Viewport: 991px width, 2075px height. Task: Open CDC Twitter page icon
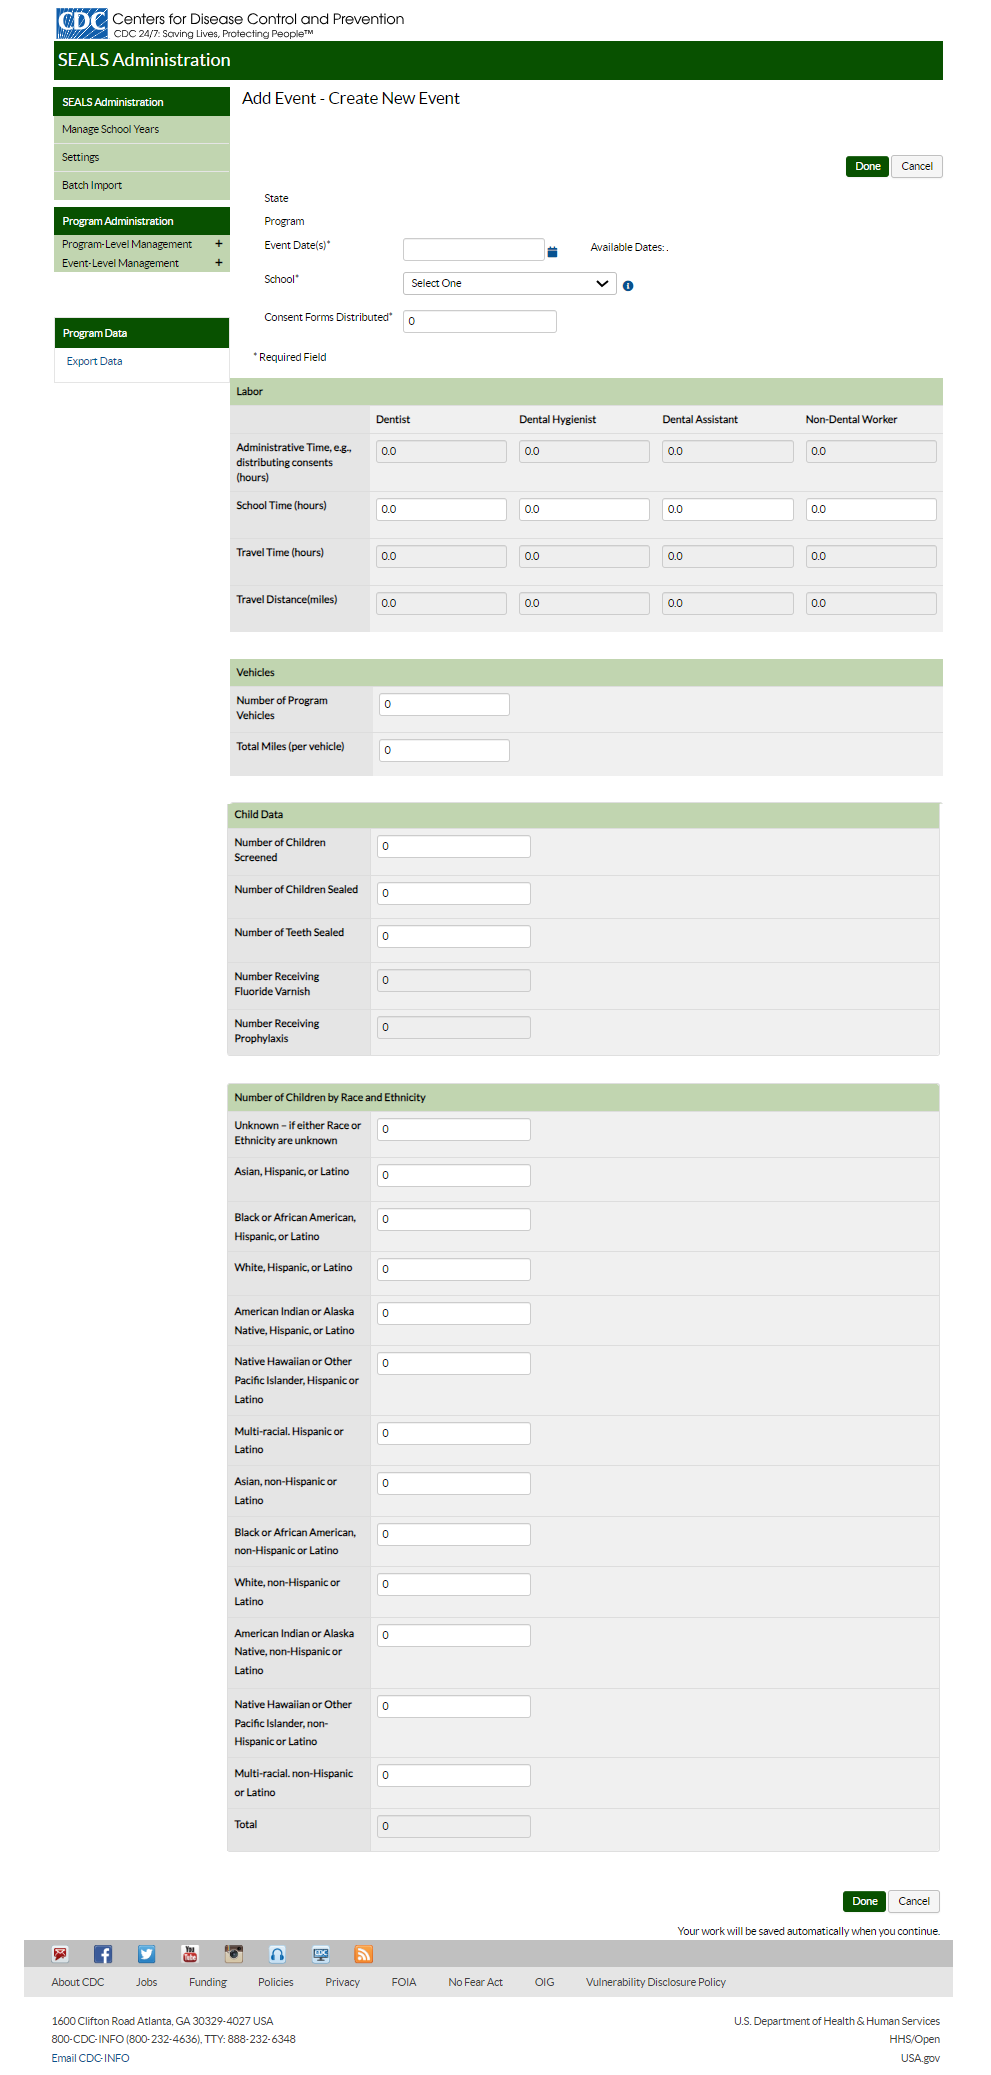[x=147, y=1954]
